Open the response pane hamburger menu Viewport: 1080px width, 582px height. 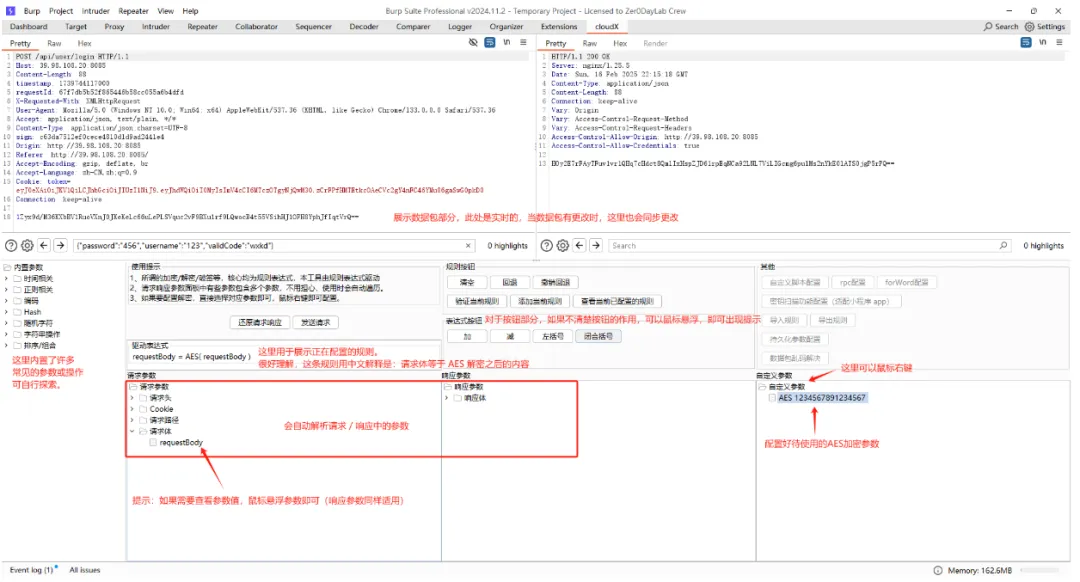tap(1059, 43)
